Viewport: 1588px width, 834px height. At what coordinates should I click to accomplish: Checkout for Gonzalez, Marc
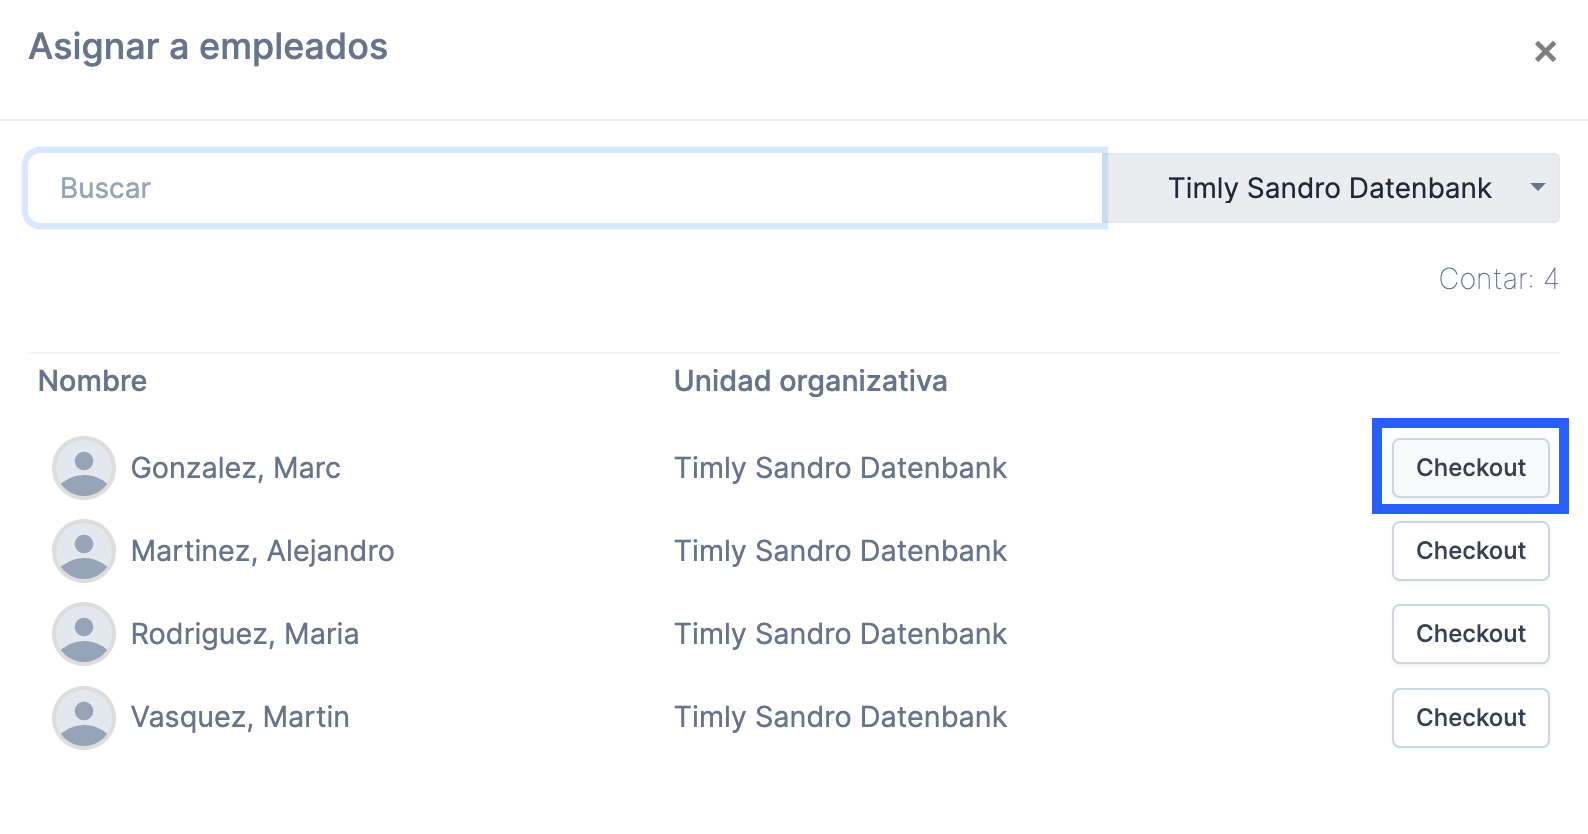[x=1471, y=468]
